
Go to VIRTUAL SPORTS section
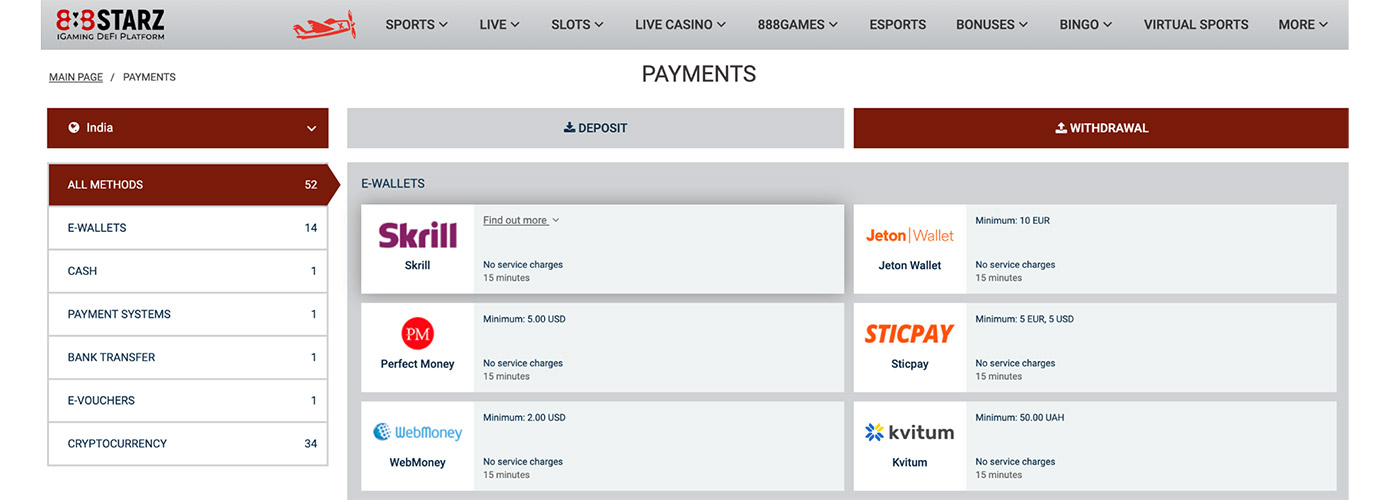(x=1196, y=25)
